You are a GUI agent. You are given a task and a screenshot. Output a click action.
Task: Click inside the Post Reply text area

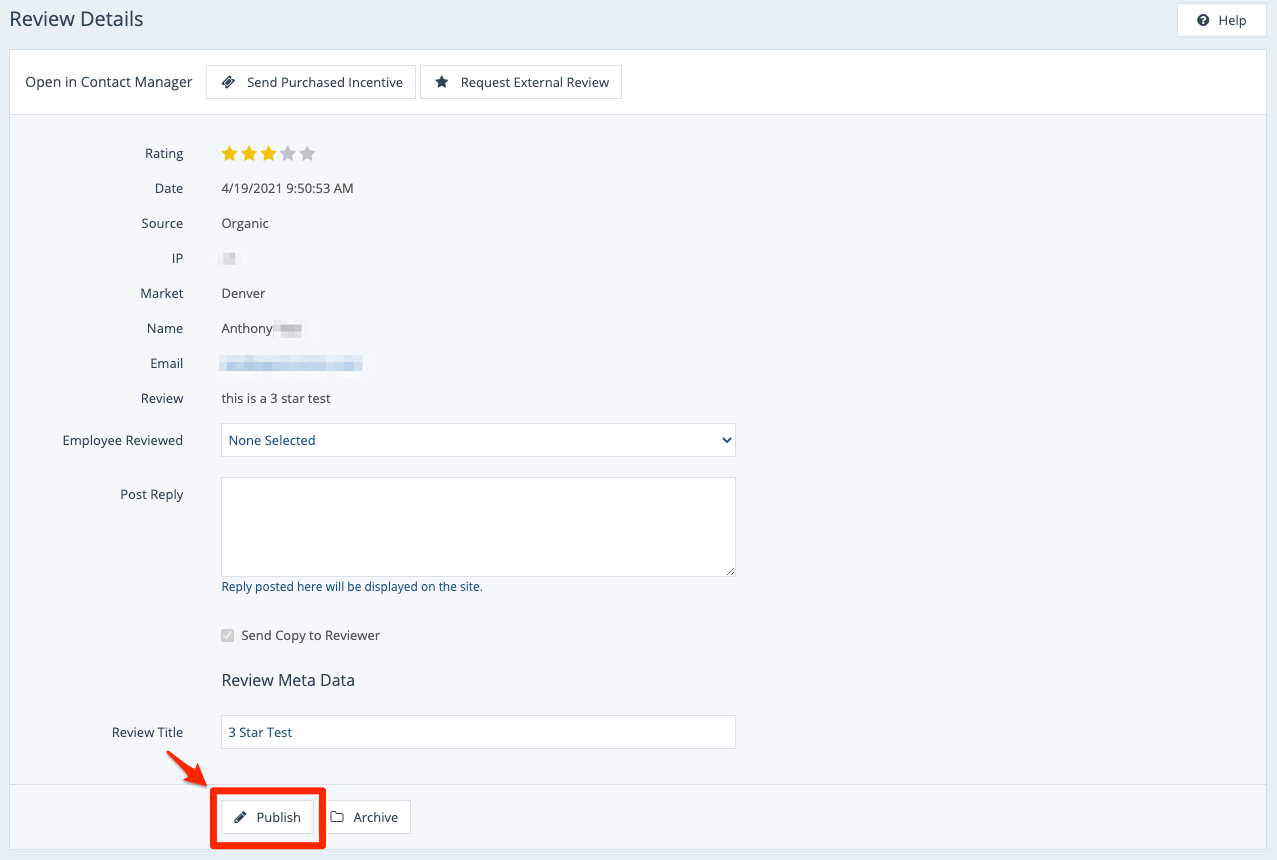pyautogui.click(x=478, y=526)
